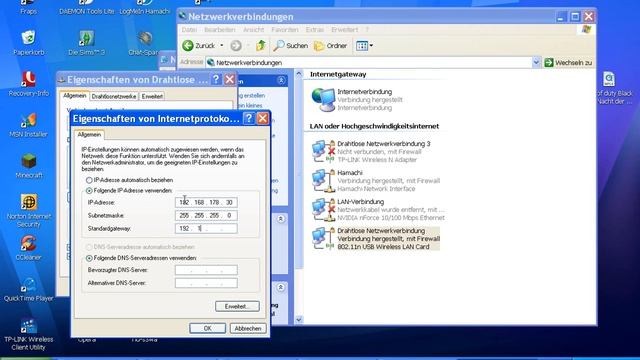Open the Adresse bar dropdown arrow
This screenshot has height=360, width=640.
[536, 62]
